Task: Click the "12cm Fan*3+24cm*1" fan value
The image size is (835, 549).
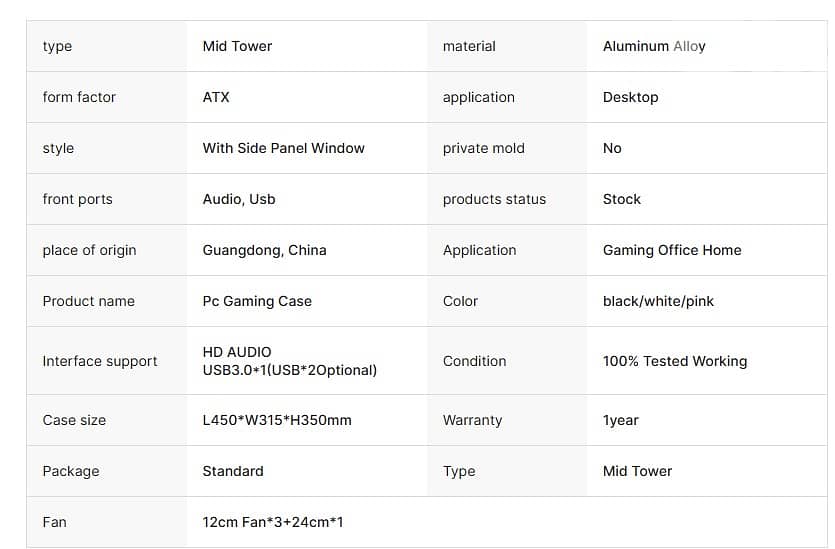Action: [x=273, y=522]
